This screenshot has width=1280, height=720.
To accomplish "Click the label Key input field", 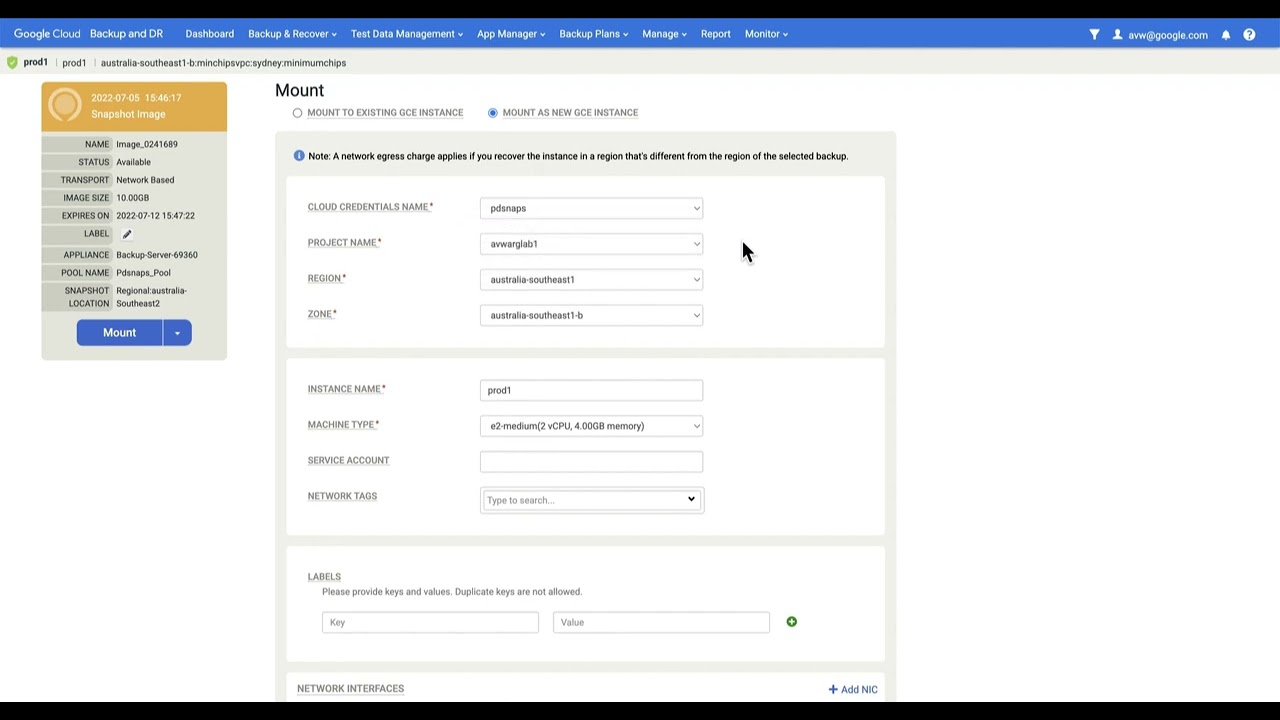I will (430, 622).
